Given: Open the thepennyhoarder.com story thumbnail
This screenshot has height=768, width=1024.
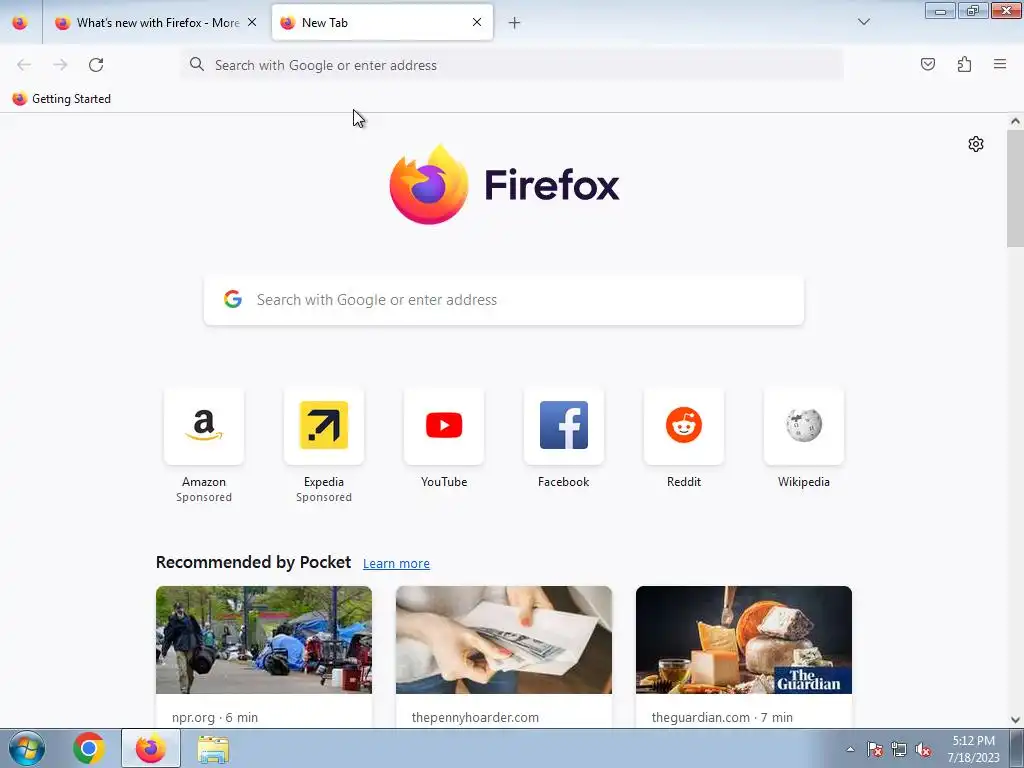Looking at the screenshot, I should coord(504,640).
